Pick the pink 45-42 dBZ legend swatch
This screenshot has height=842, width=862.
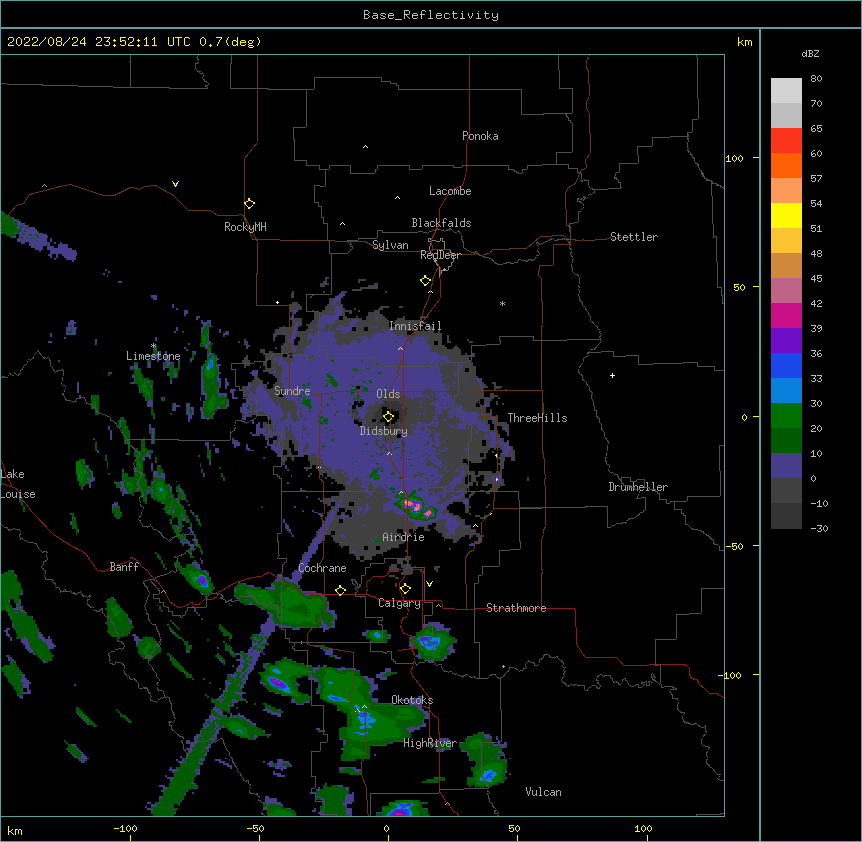tap(786, 291)
